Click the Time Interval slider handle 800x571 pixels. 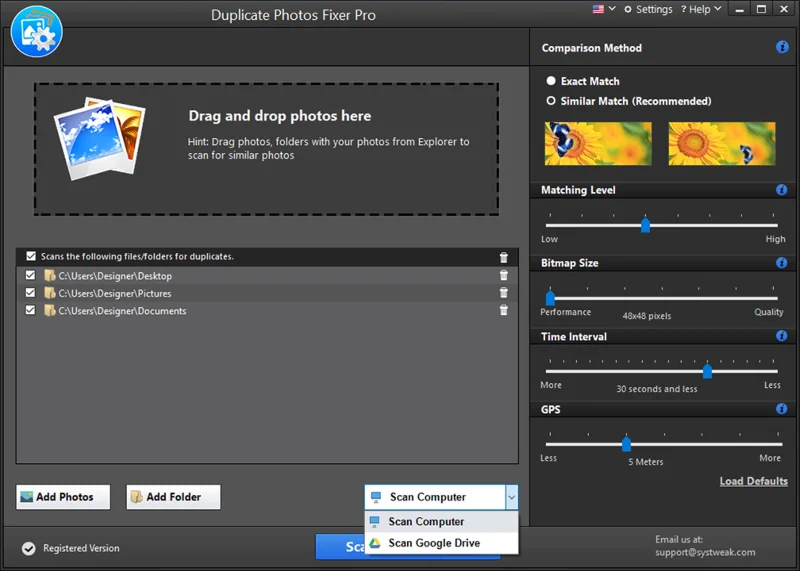707,370
